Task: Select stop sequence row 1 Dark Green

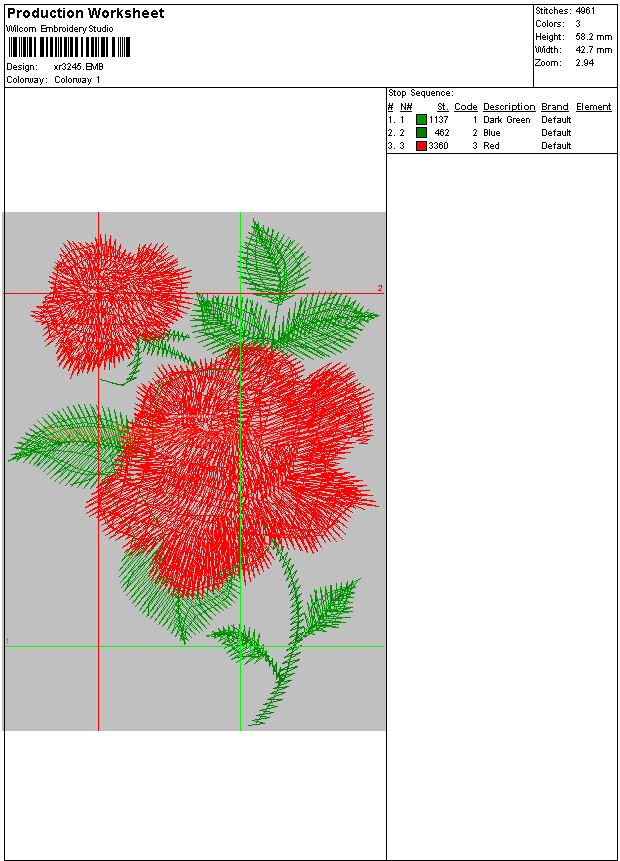Action: click(x=506, y=120)
